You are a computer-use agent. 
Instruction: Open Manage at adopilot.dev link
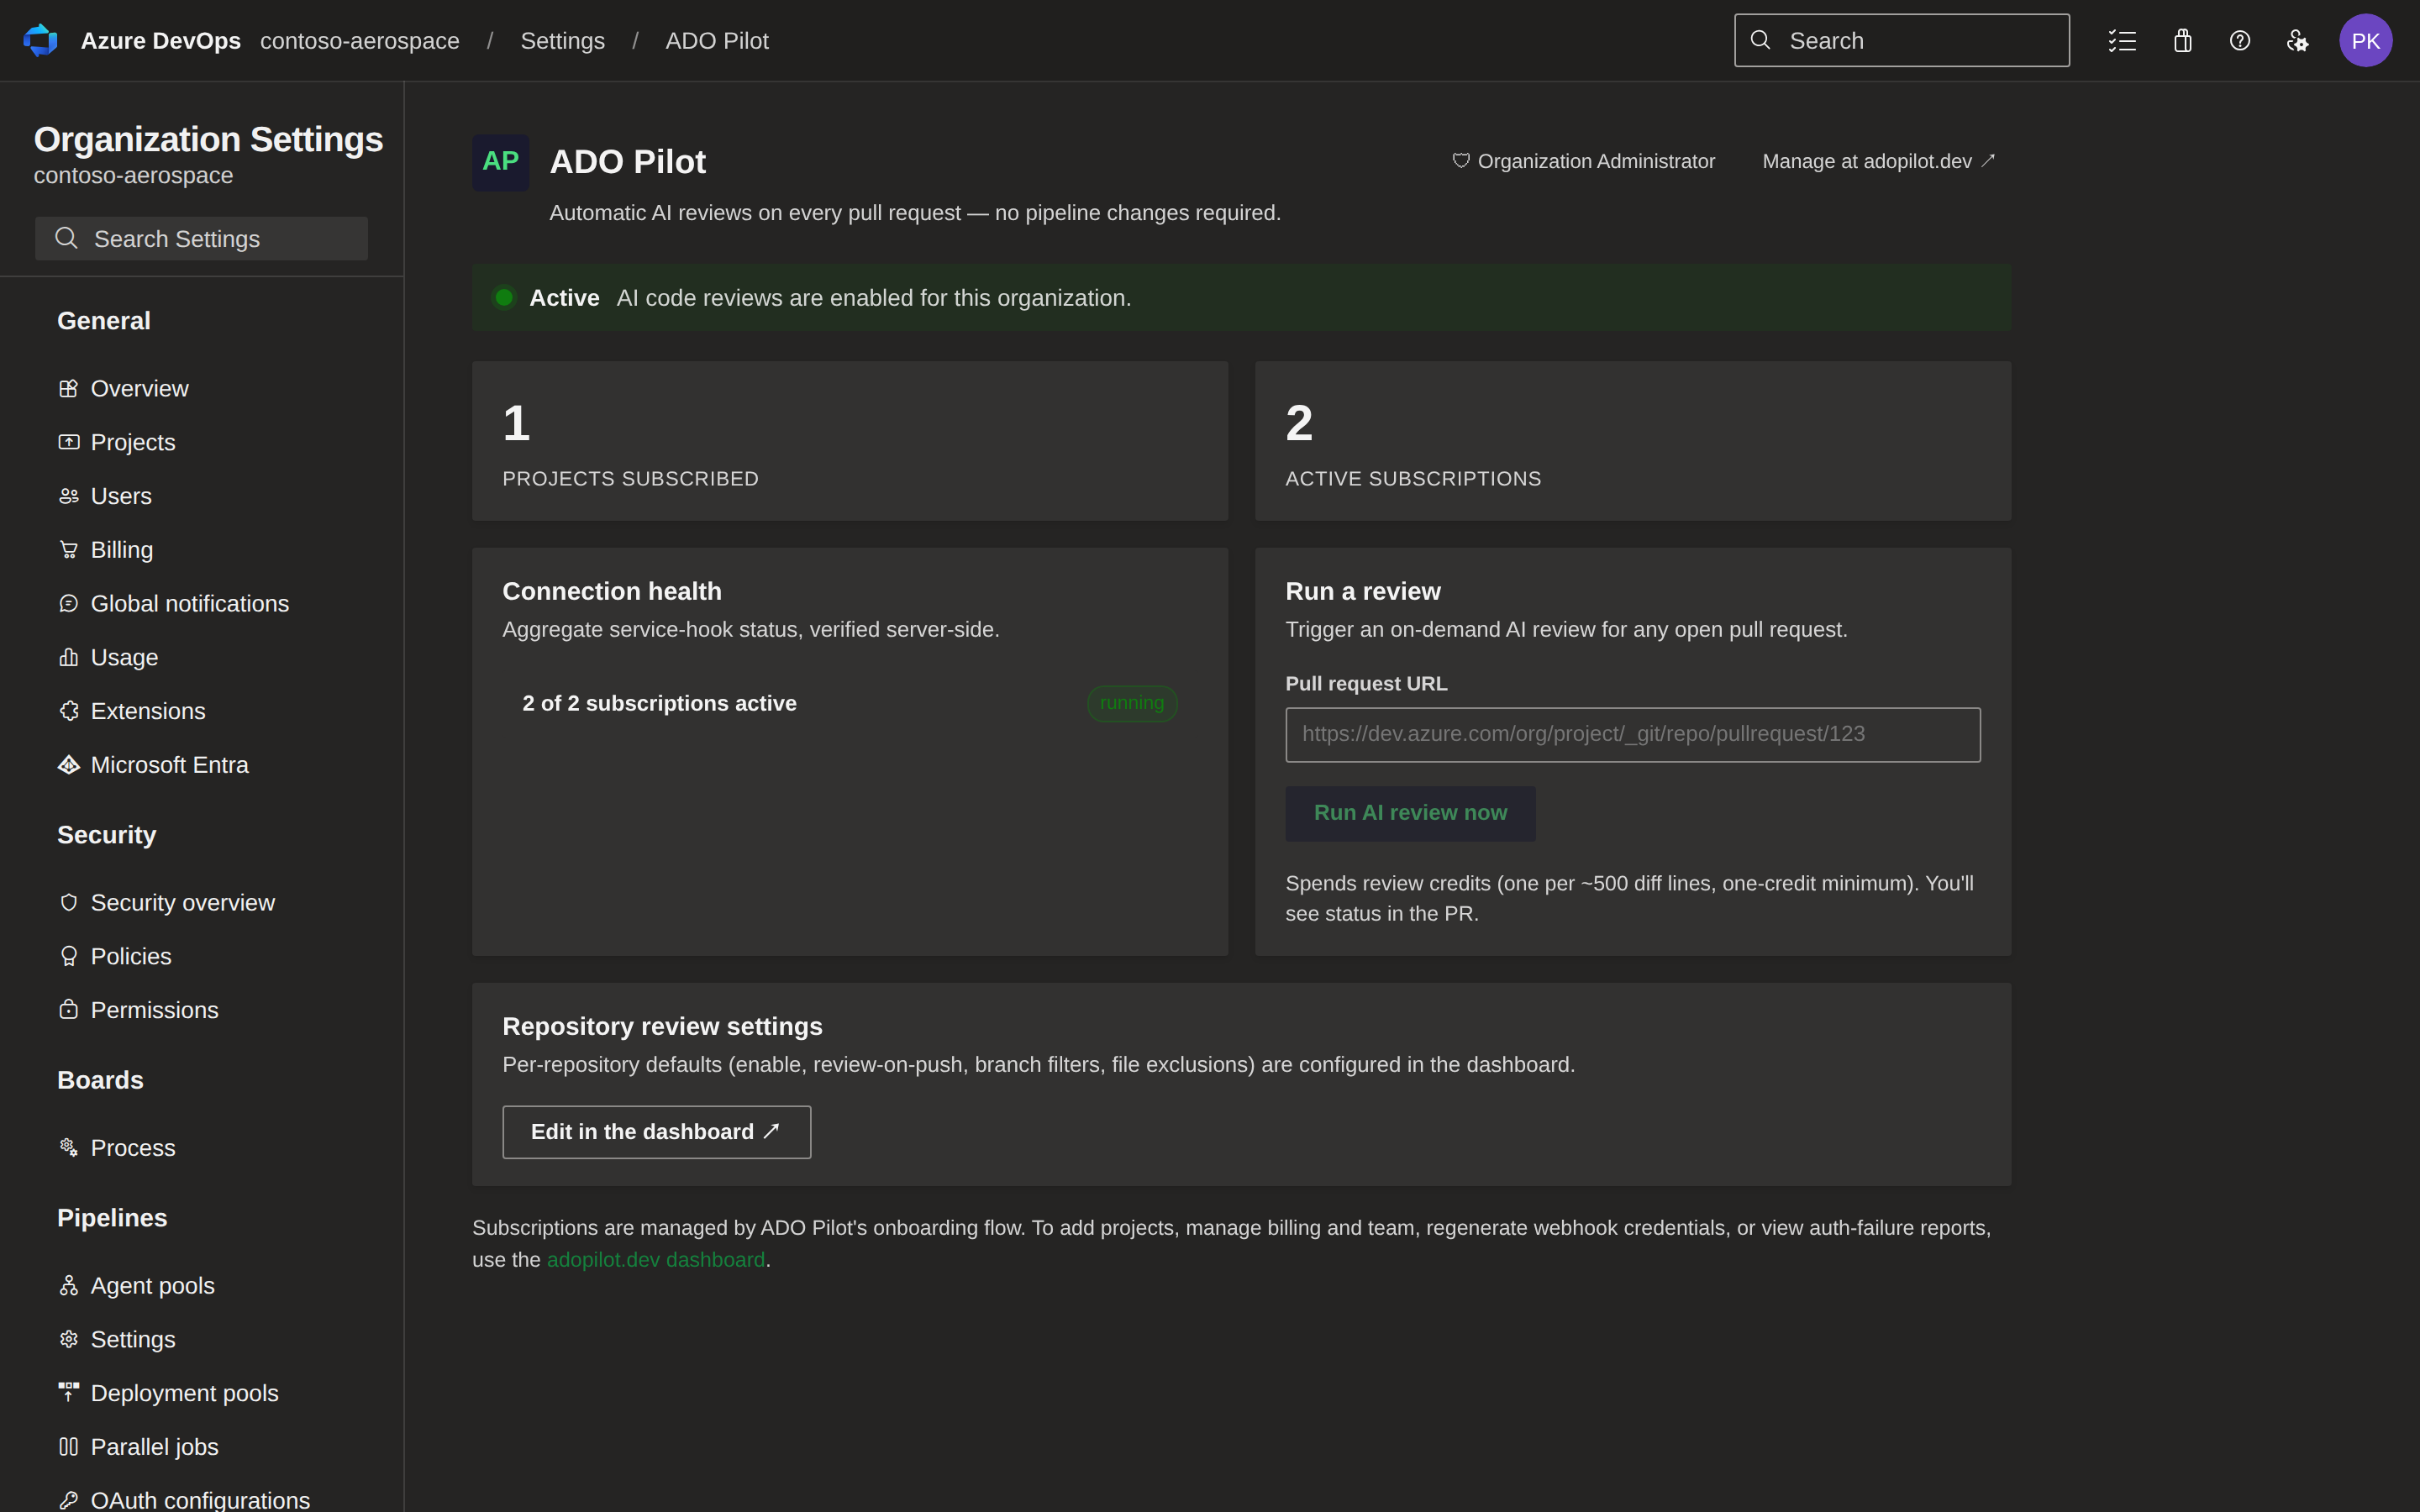[x=1878, y=161]
